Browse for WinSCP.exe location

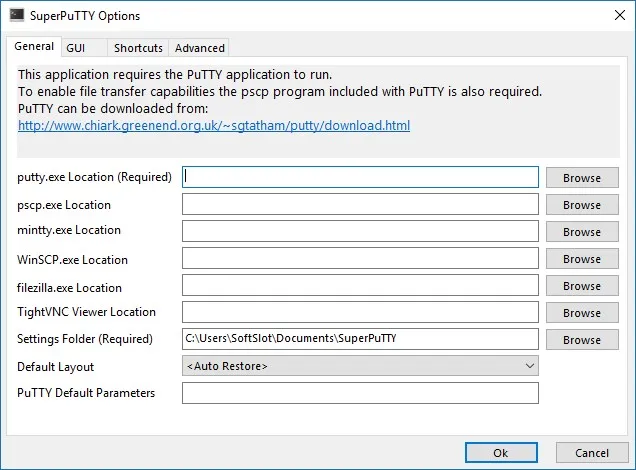[x=582, y=259]
